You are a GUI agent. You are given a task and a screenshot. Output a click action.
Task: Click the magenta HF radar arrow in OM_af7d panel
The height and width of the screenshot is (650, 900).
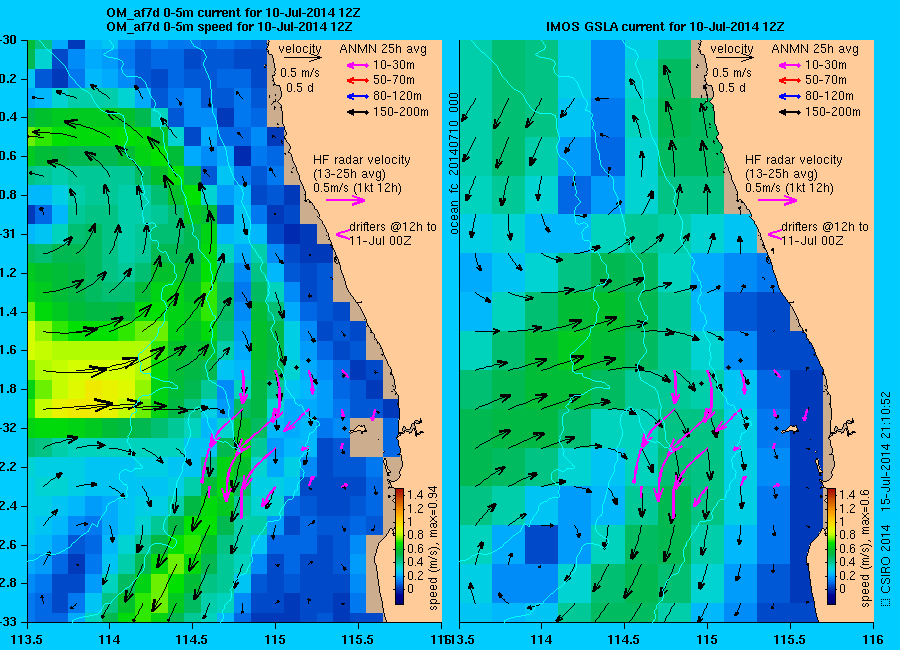coord(346,200)
